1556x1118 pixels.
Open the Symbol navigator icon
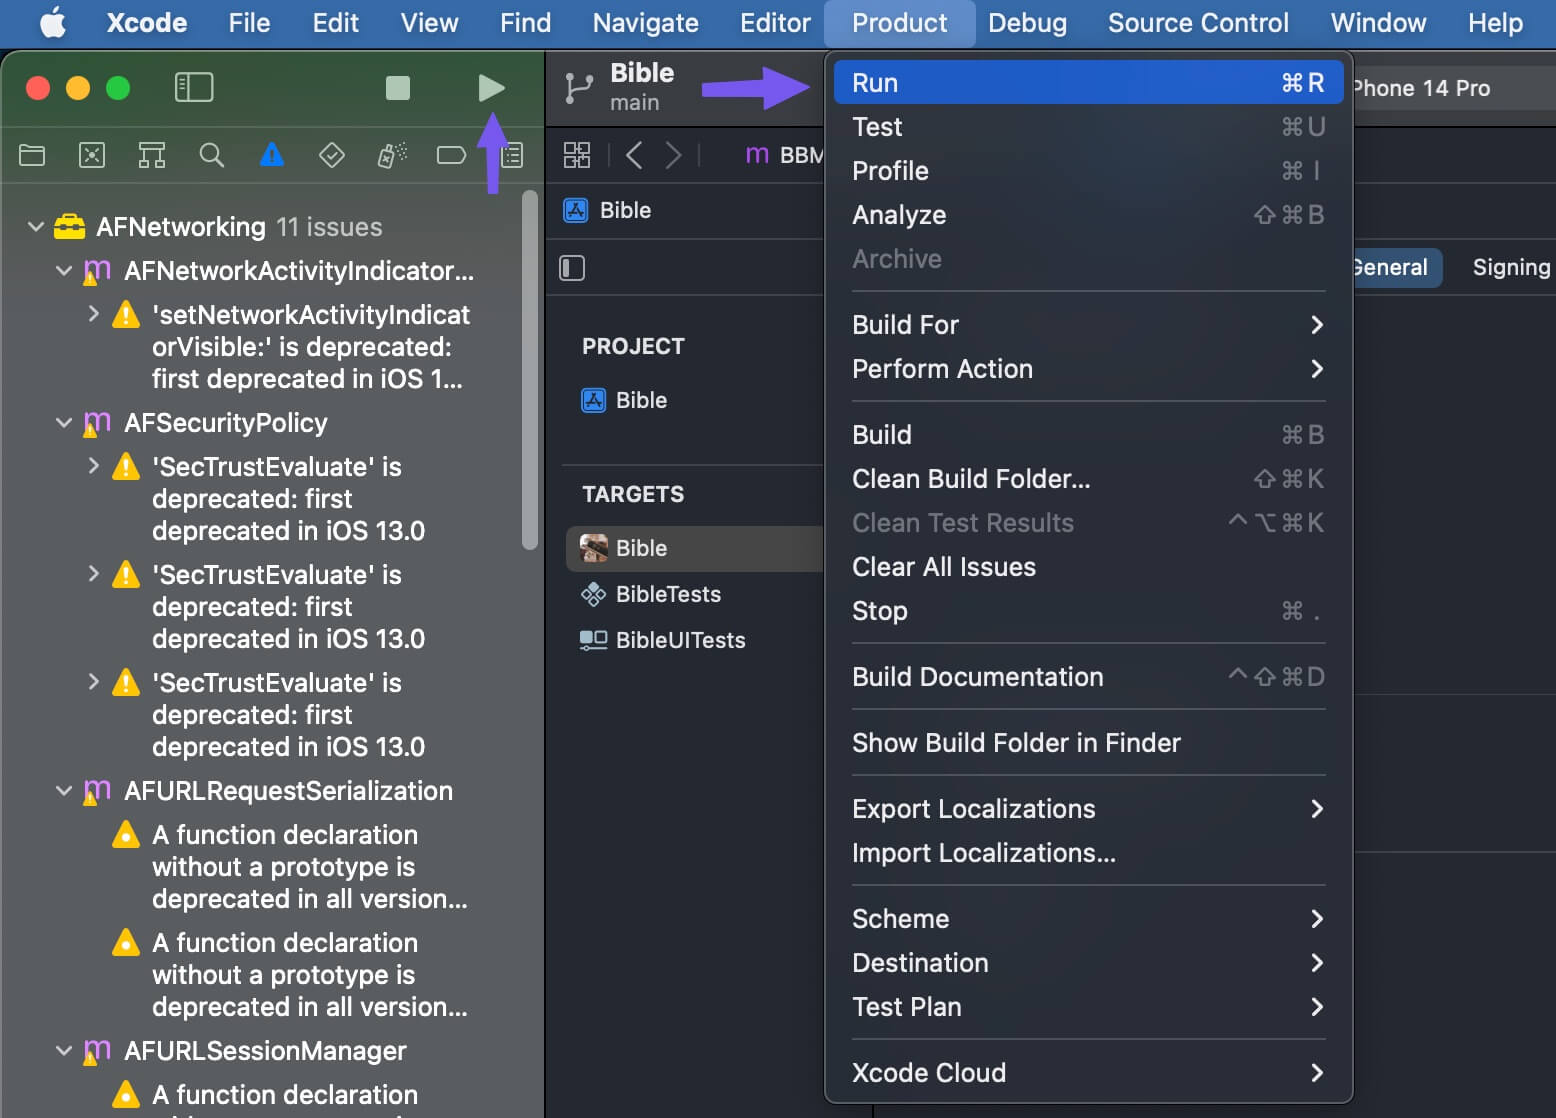tap(152, 155)
